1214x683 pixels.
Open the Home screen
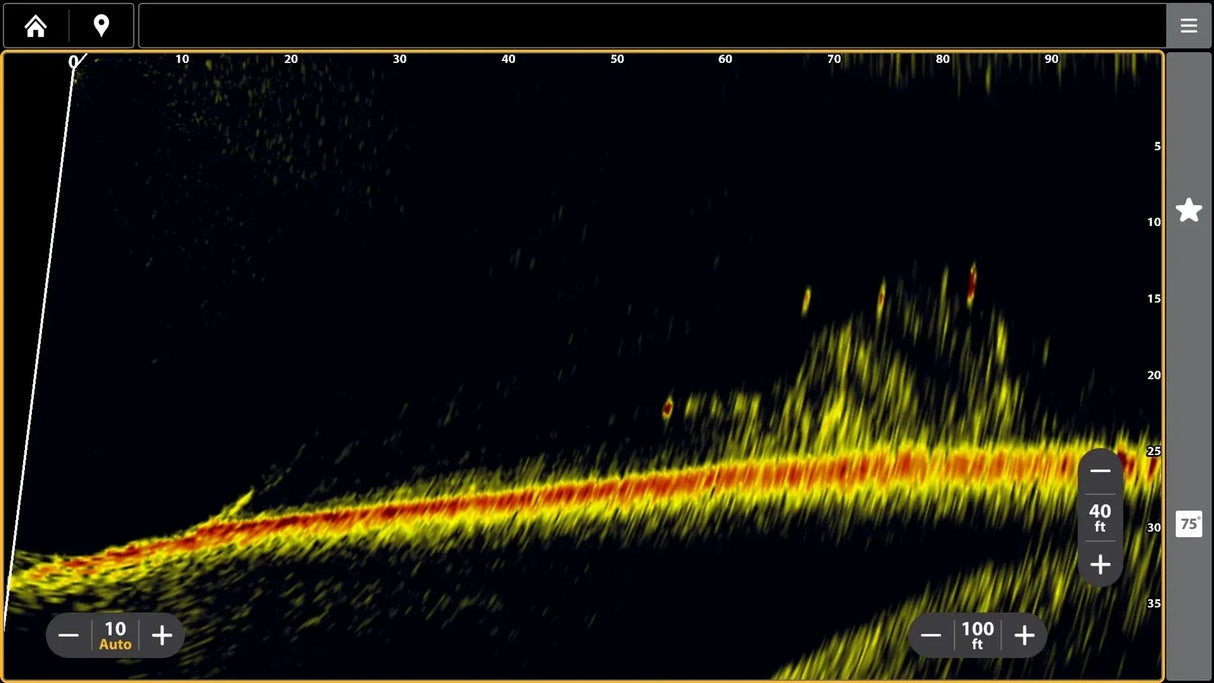click(x=35, y=25)
